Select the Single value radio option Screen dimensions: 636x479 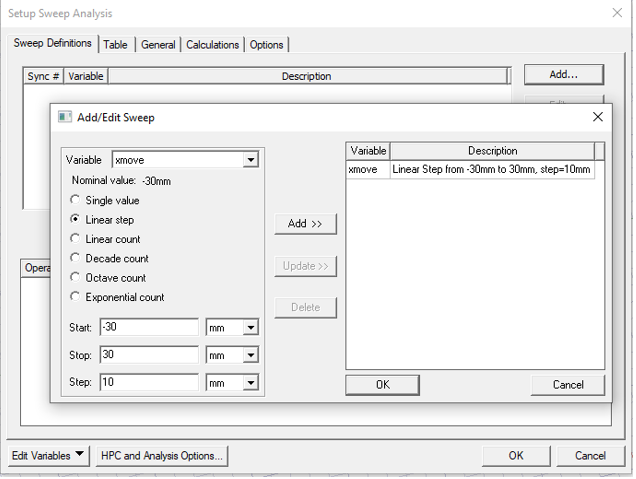(x=76, y=200)
